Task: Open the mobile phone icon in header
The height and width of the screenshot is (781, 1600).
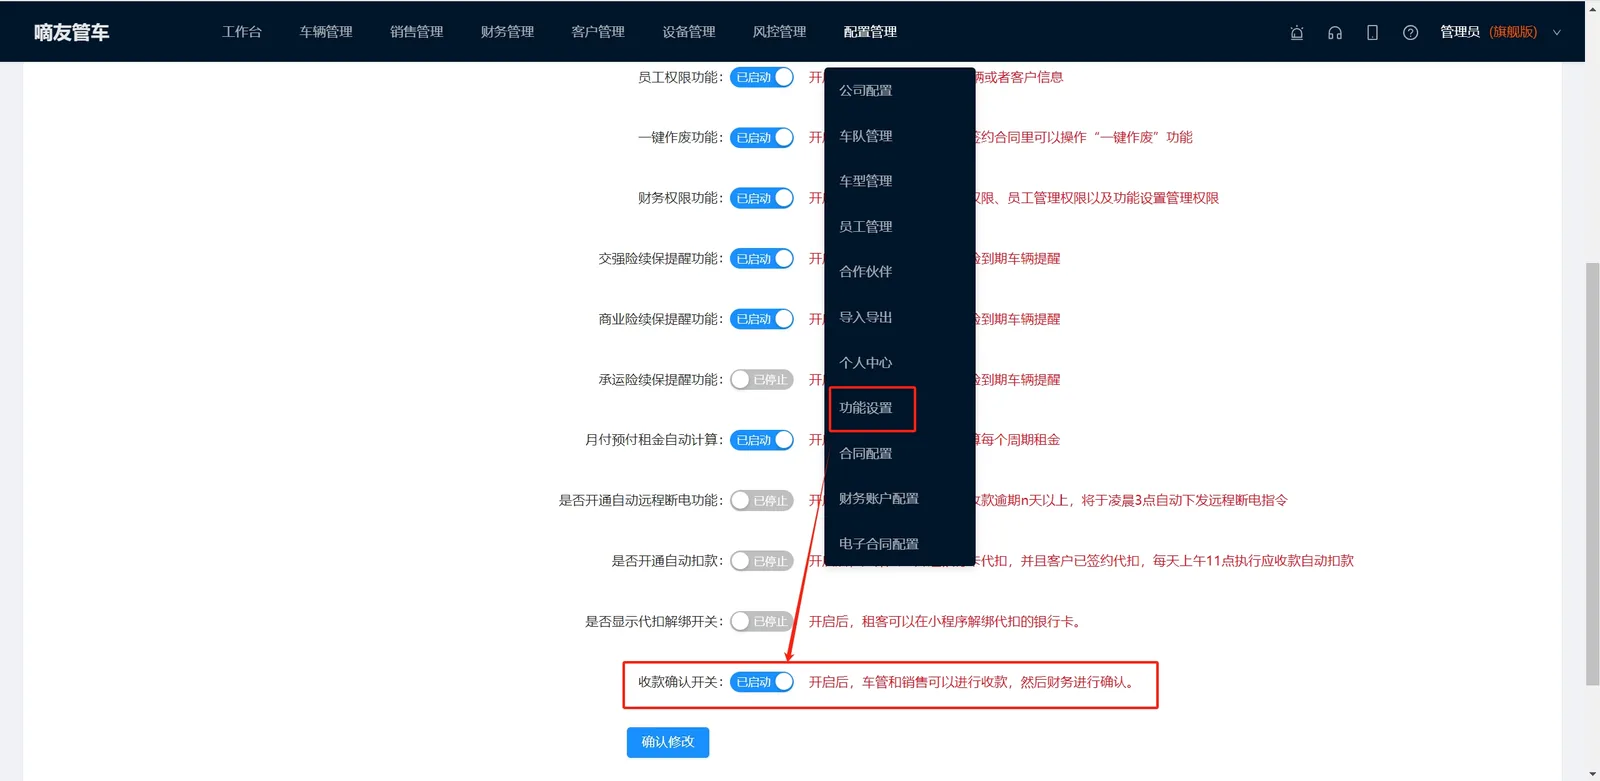Action: [1373, 32]
